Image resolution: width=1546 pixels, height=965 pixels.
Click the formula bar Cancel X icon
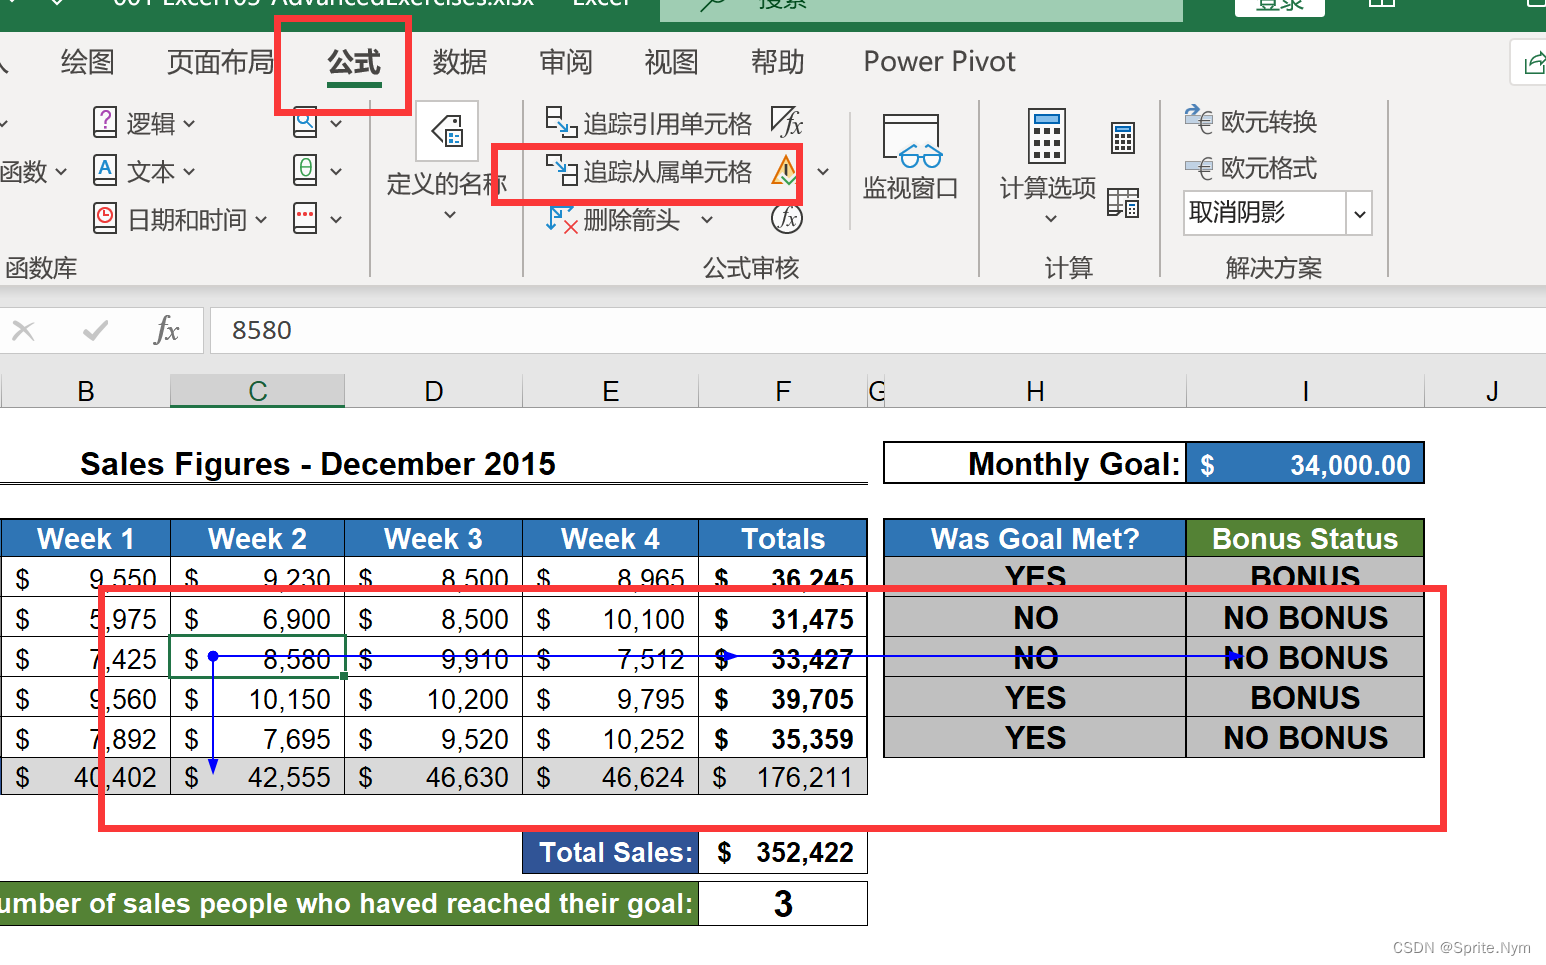coord(24,330)
